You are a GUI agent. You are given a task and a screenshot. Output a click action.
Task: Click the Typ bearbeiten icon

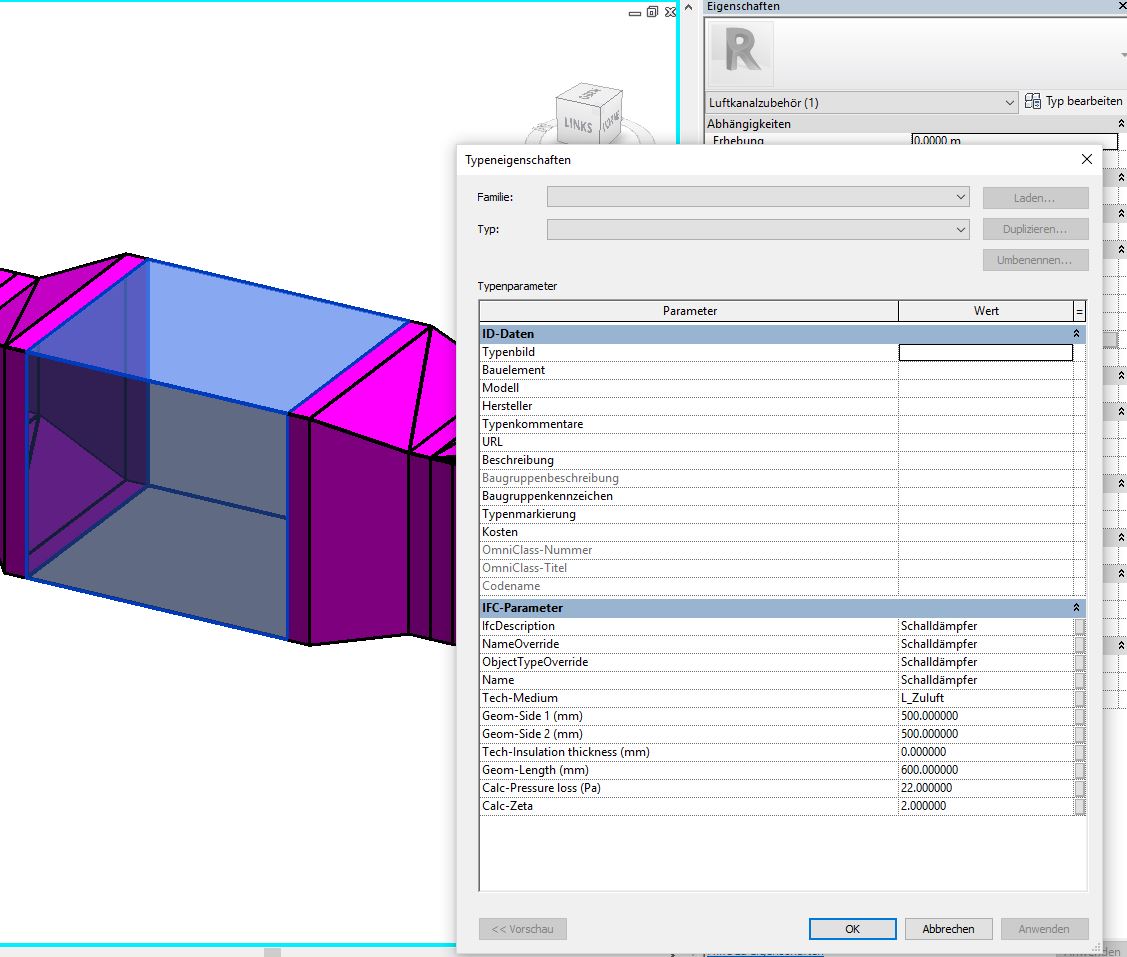click(1033, 102)
